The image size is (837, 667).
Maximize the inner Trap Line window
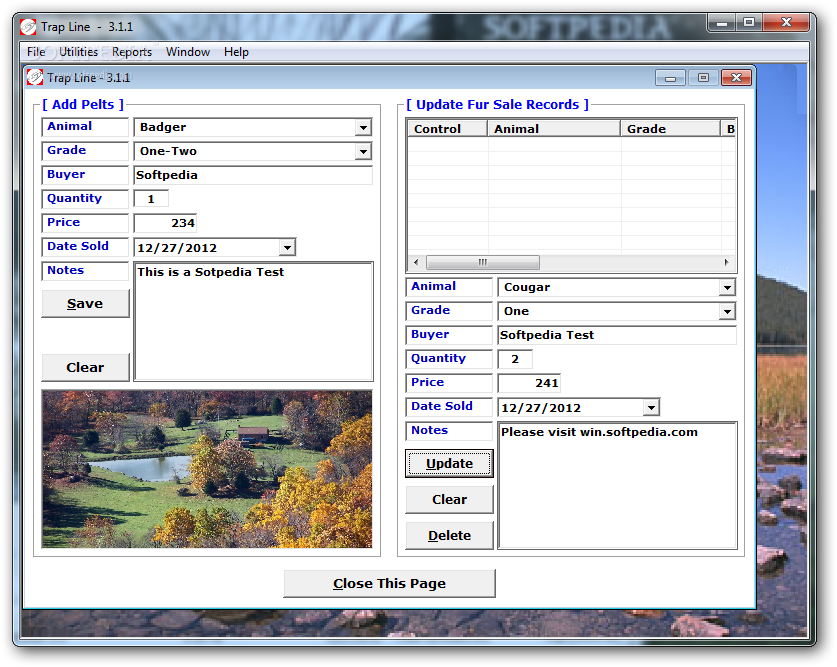coord(703,78)
